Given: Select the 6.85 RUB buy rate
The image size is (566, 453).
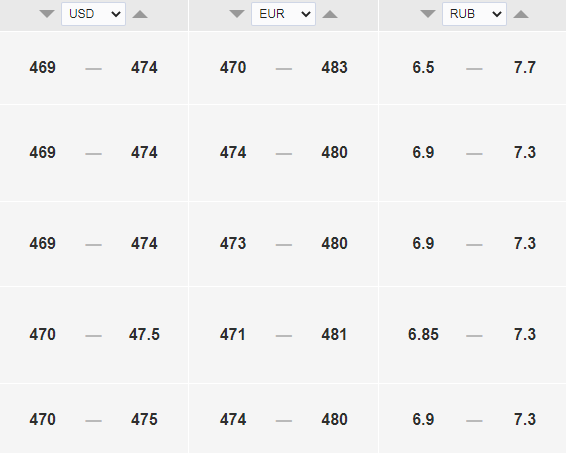Looking at the screenshot, I should pyautogui.click(x=423, y=335).
